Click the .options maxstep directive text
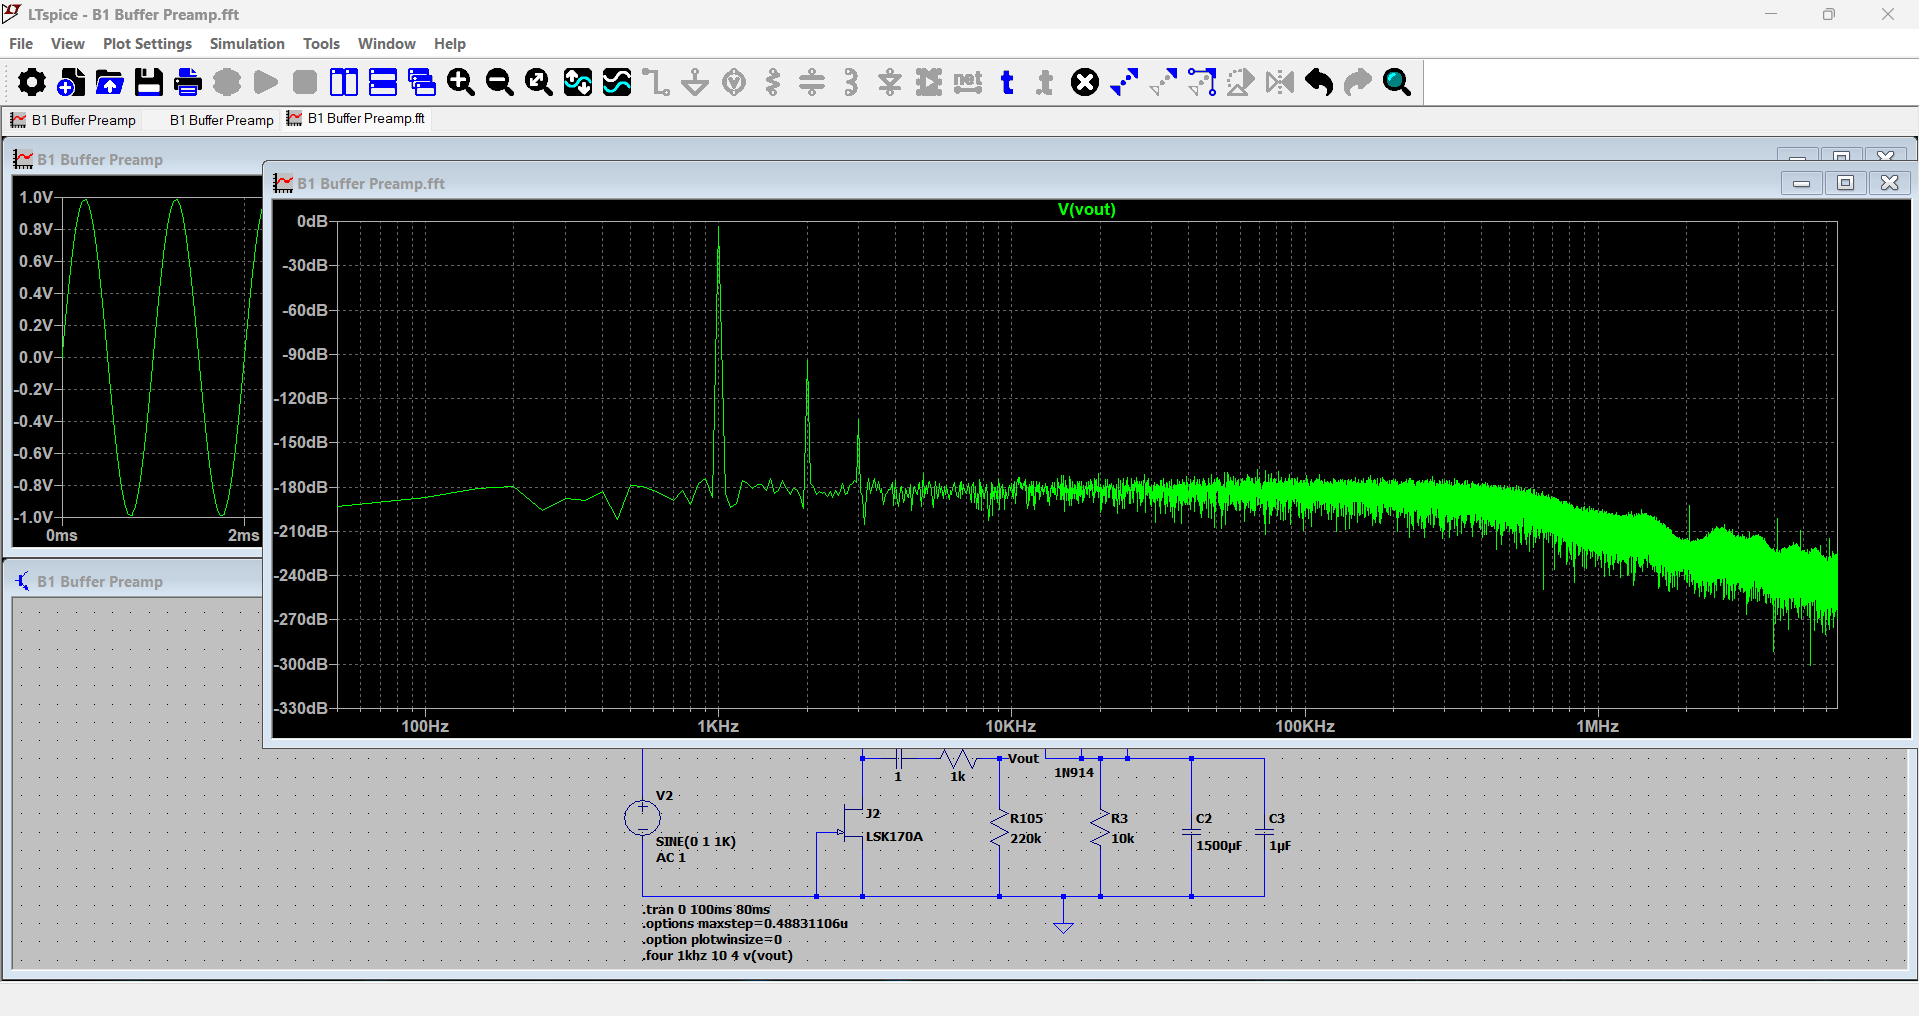Viewport: 1919px width, 1016px height. pos(744,924)
